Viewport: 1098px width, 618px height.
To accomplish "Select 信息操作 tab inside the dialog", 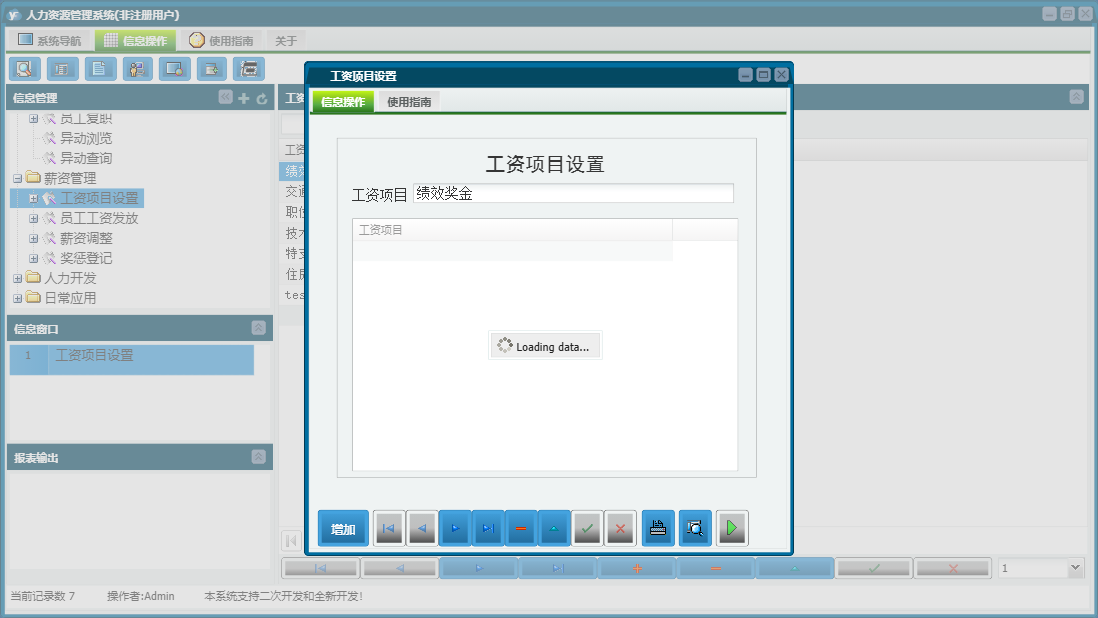I will 343,101.
